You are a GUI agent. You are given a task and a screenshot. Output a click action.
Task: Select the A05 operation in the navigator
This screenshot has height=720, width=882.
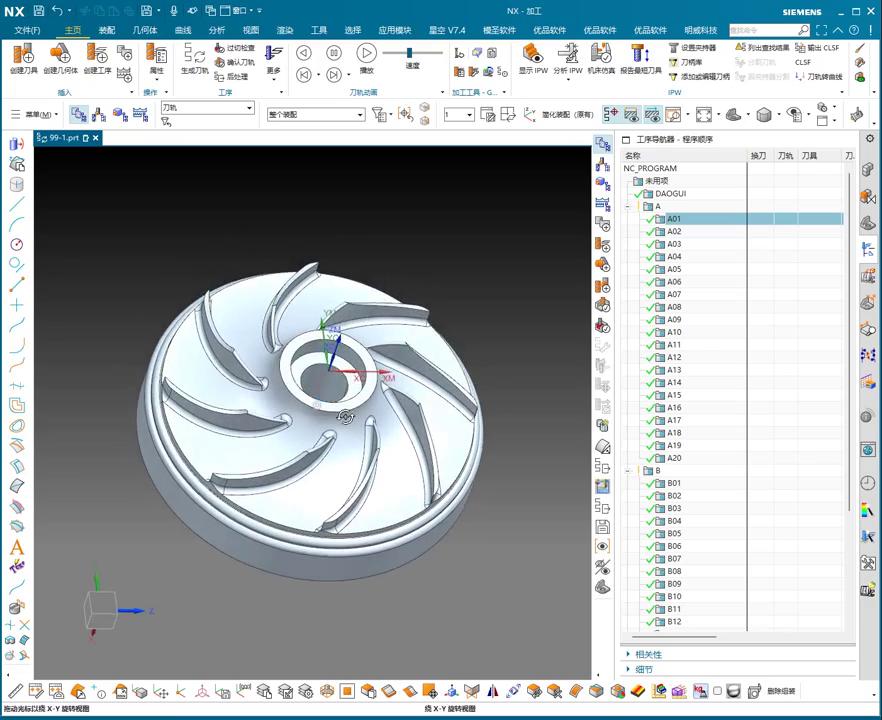pyautogui.click(x=675, y=269)
